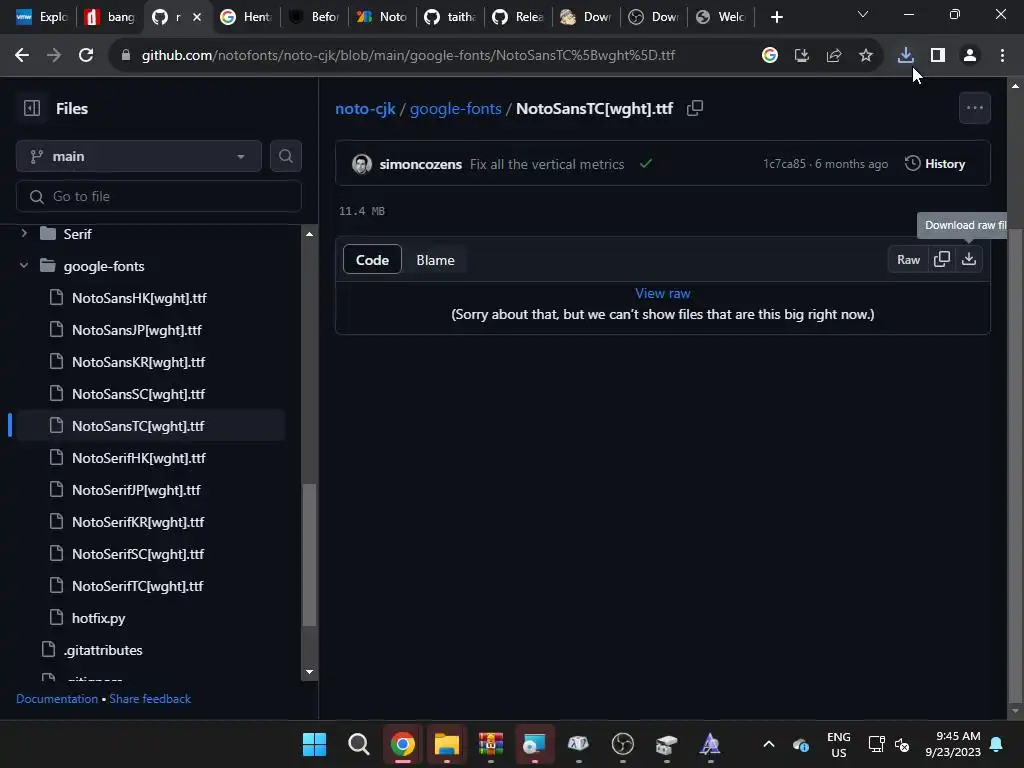Click file tree scroll down arrow
1024x768 pixels.
(310, 671)
